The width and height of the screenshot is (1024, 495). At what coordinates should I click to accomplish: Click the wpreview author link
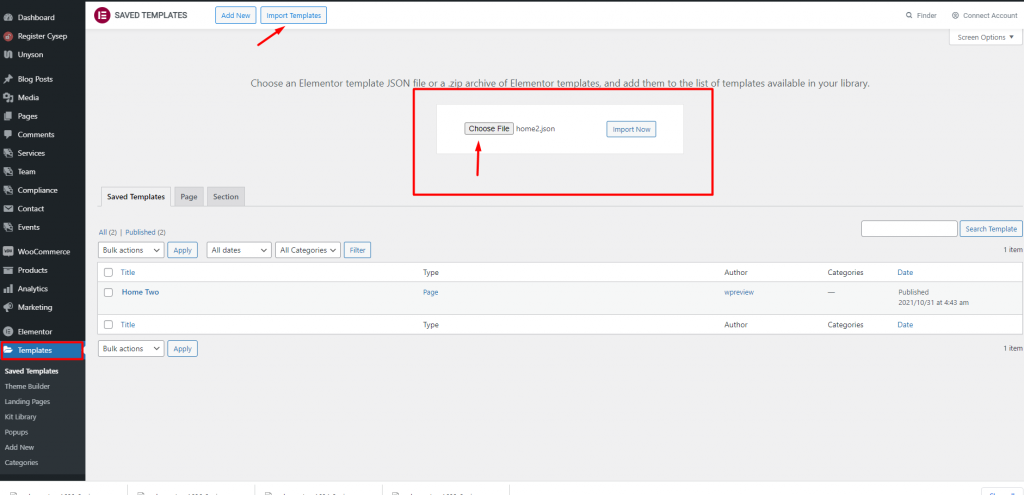[x=739, y=293]
